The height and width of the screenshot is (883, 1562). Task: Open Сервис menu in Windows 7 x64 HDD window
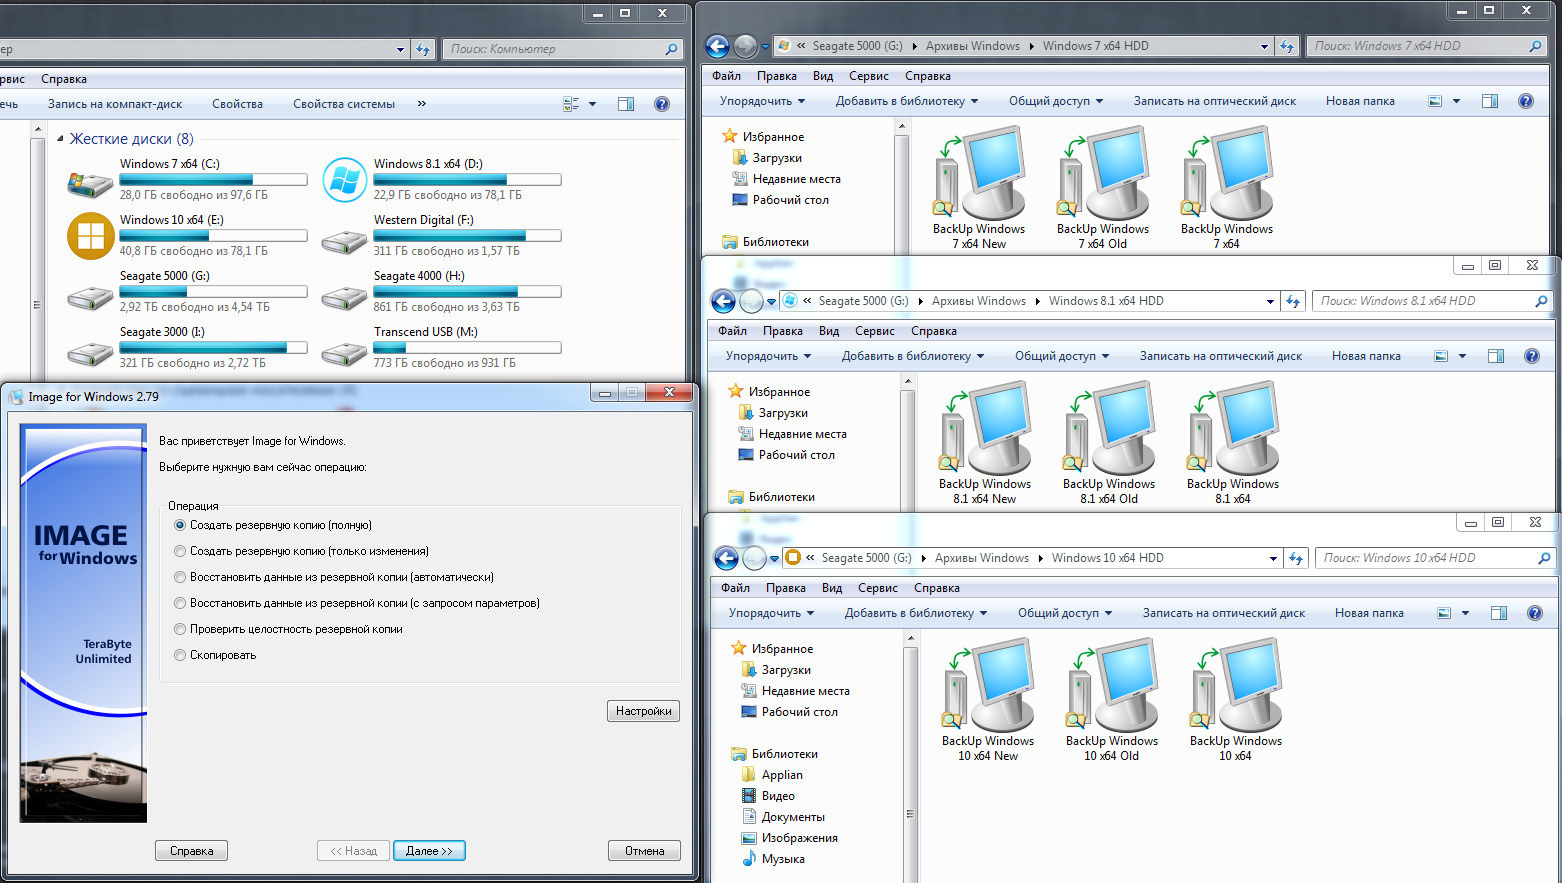coord(869,76)
